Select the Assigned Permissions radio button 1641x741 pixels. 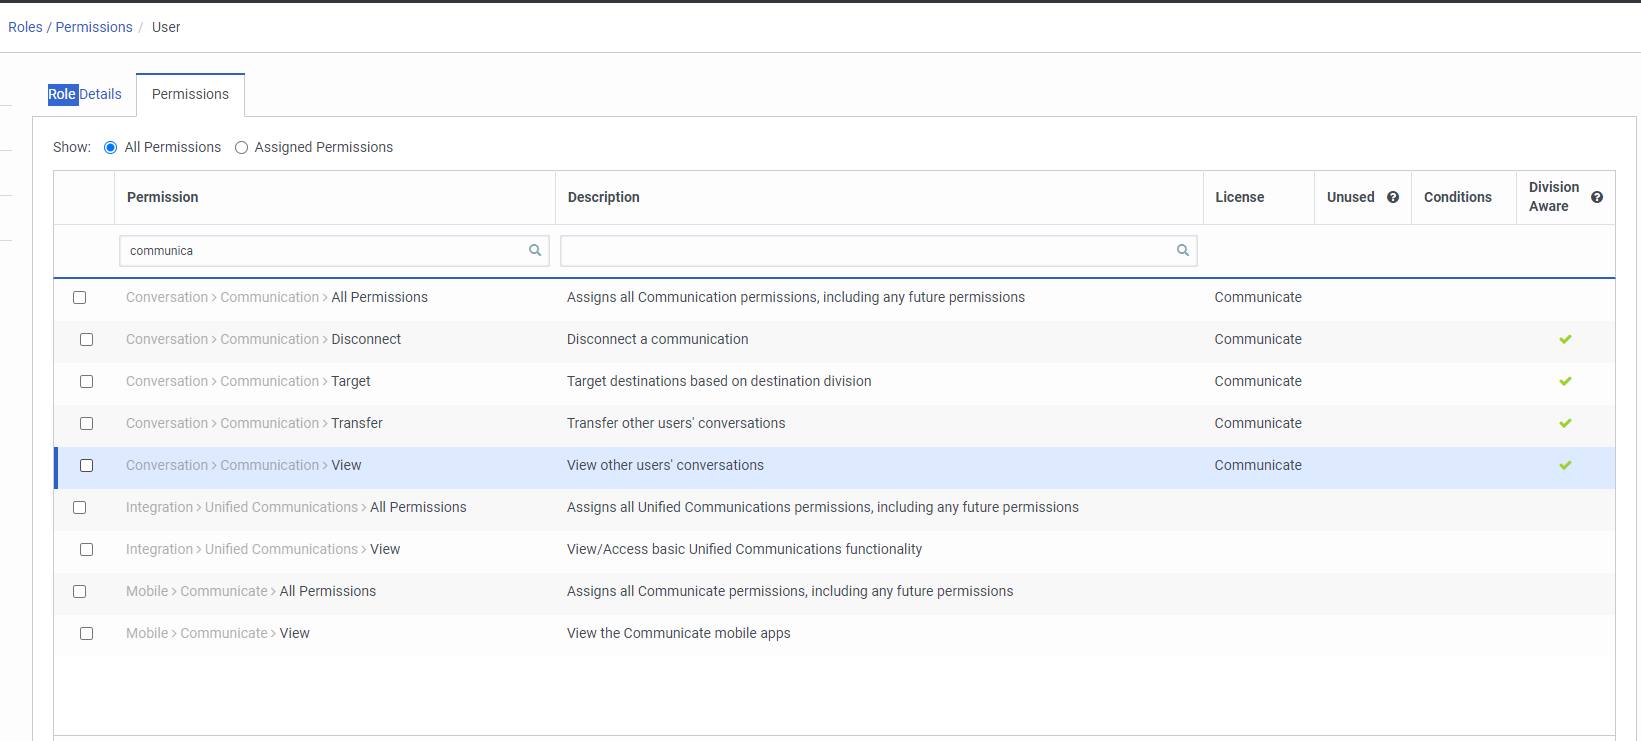[x=241, y=148]
